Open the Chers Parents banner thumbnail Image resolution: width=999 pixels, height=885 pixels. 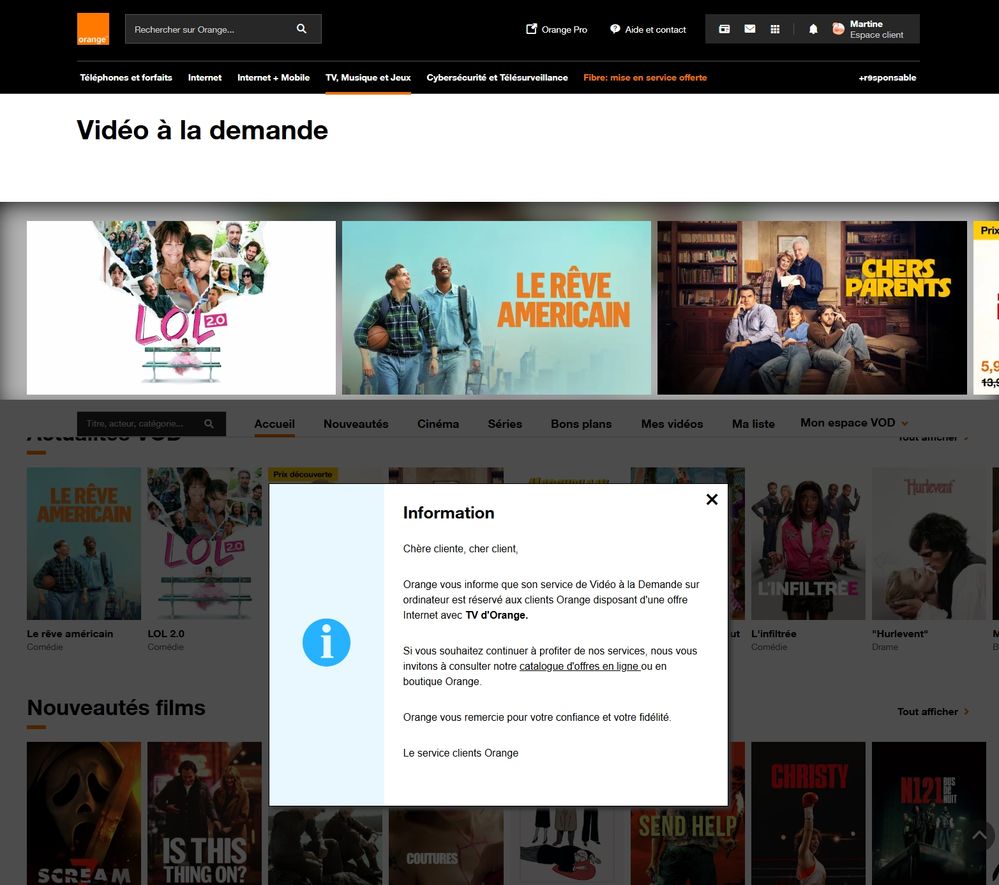point(812,308)
